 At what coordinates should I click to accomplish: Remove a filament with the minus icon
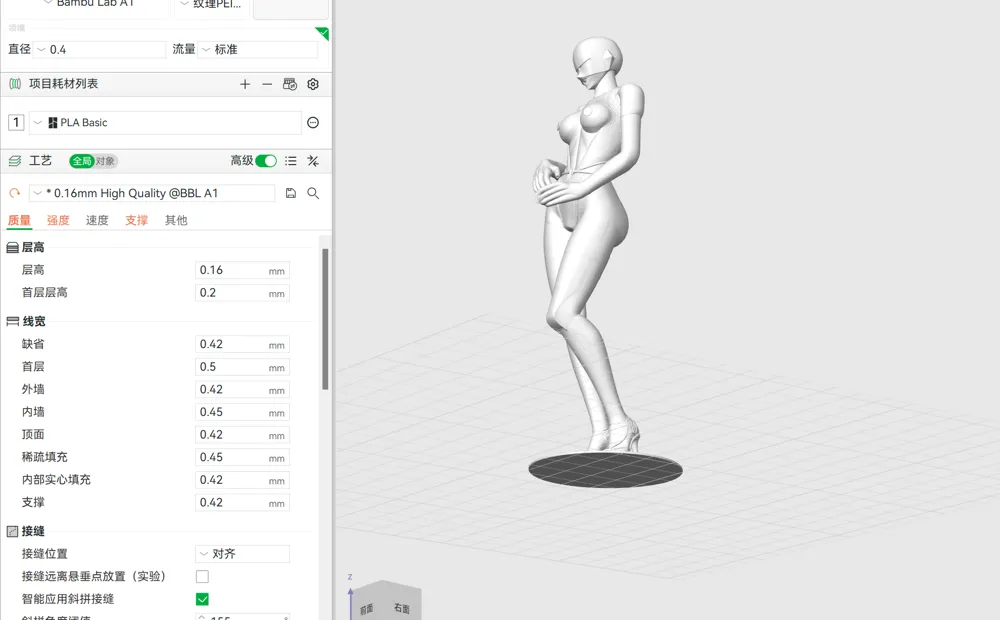[x=267, y=84]
